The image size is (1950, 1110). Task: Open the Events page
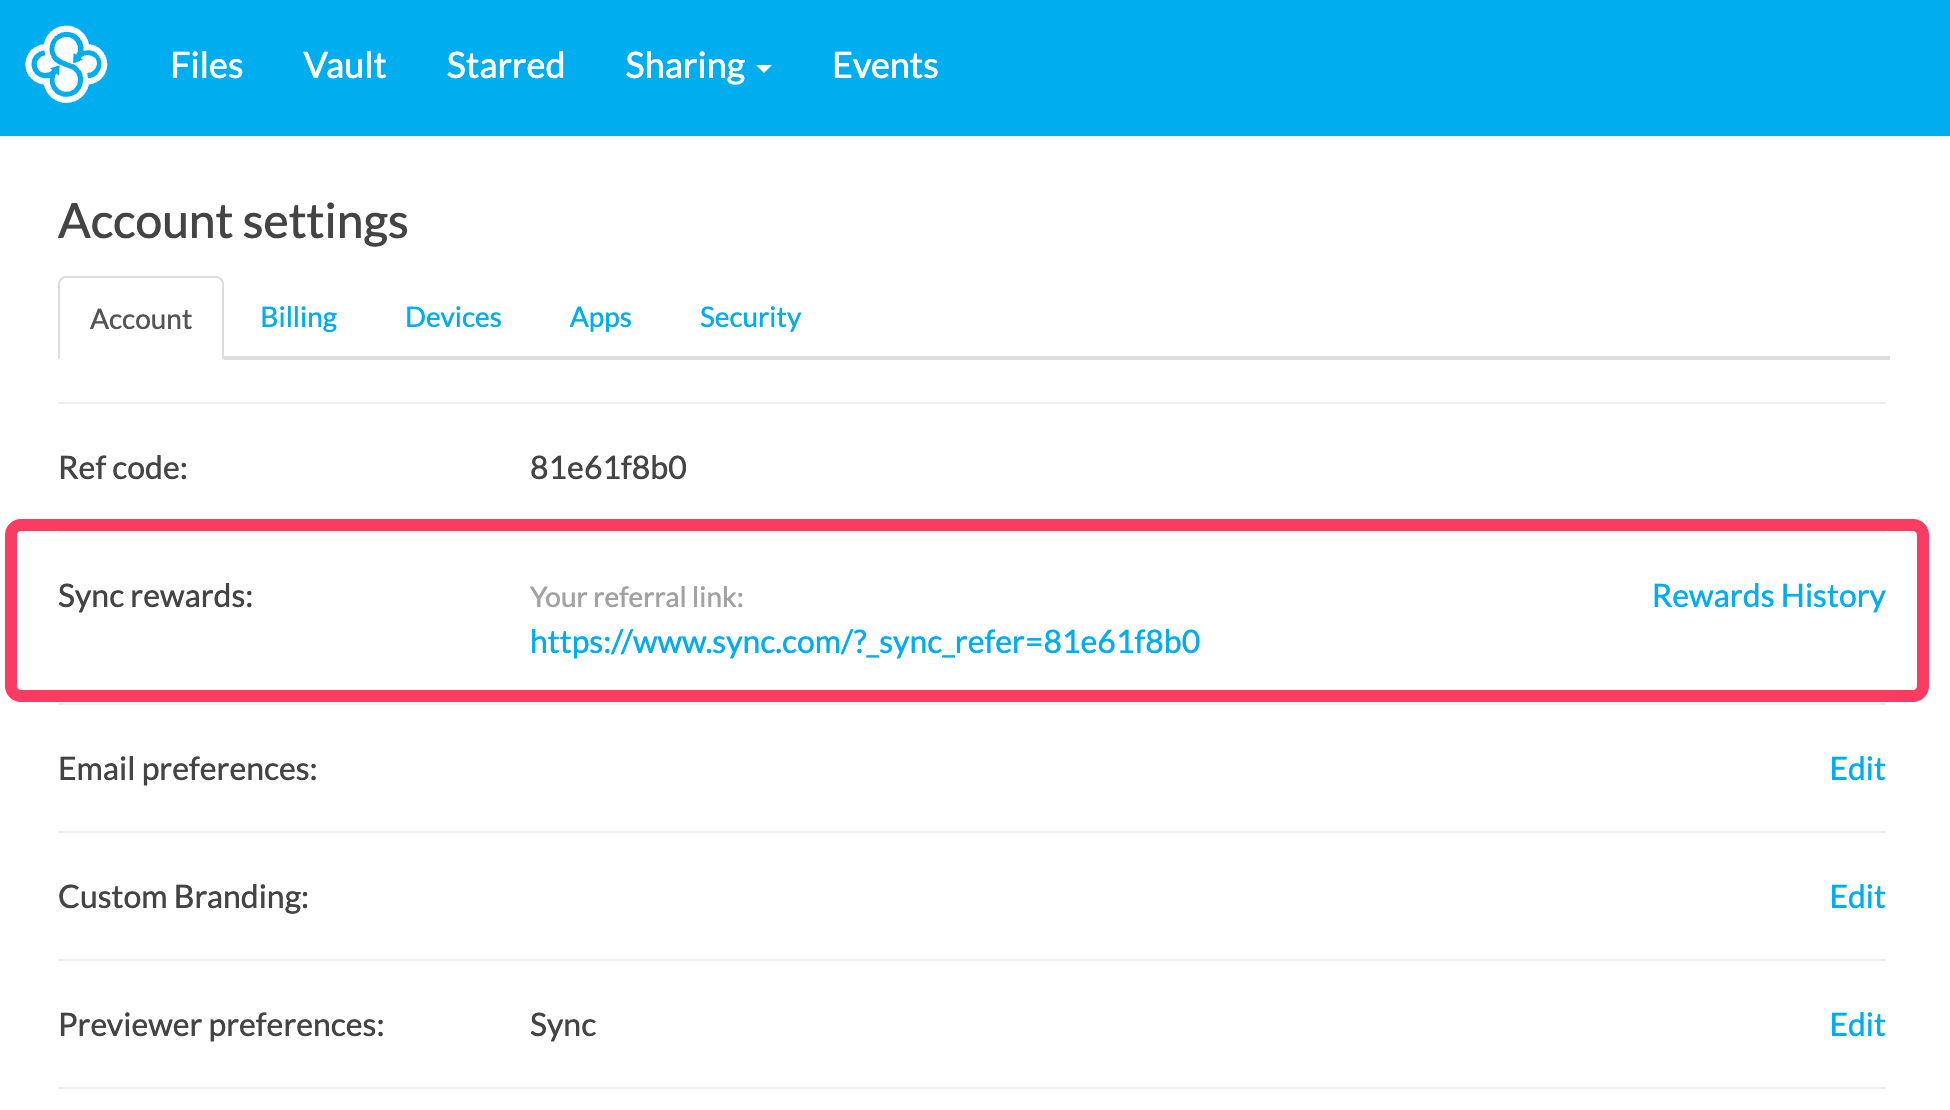[884, 66]
